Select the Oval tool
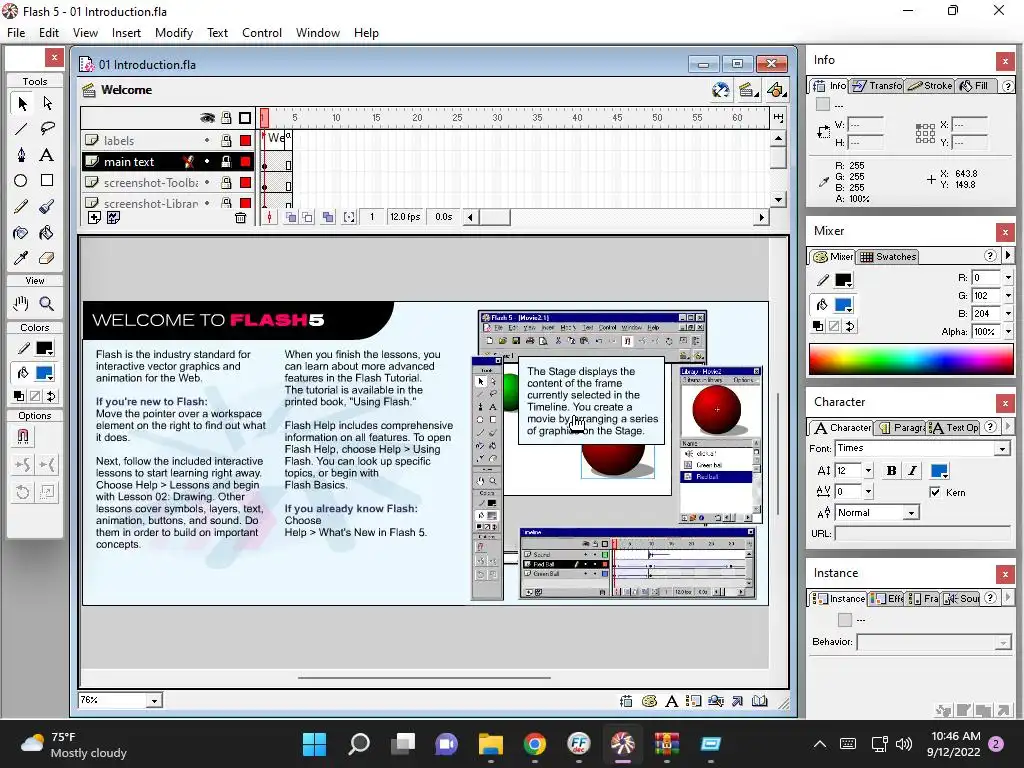The width and height of the screenshot is (1024, 768). [x=22, y=181]
